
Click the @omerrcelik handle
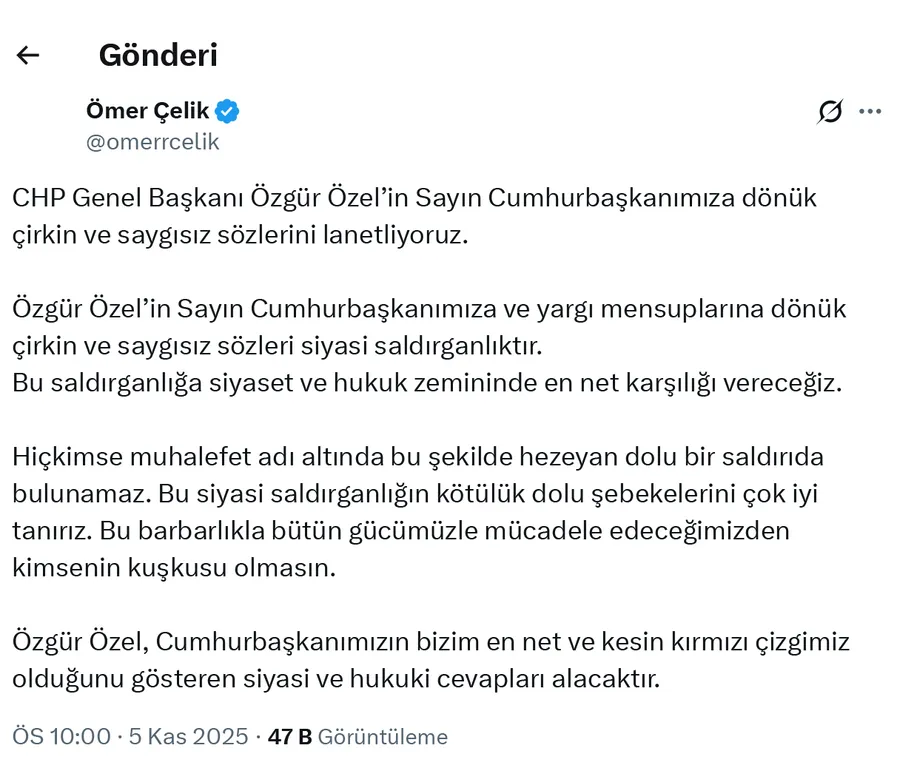tap(153, 142)
